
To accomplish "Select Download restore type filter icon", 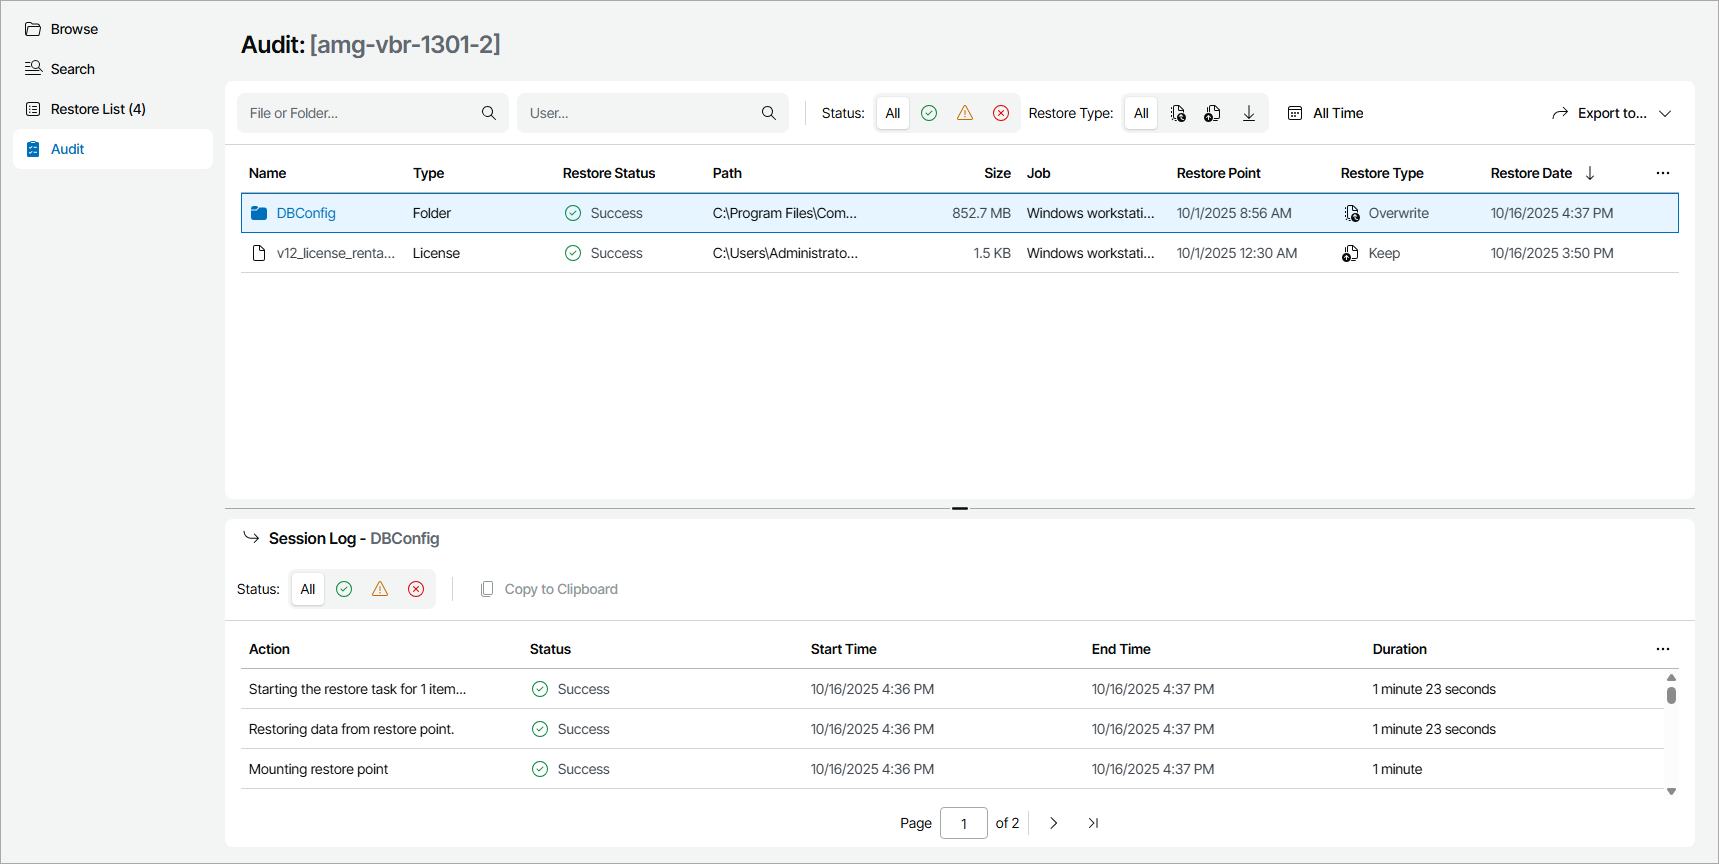I will pyautogui.click(x=1249, y=113).
